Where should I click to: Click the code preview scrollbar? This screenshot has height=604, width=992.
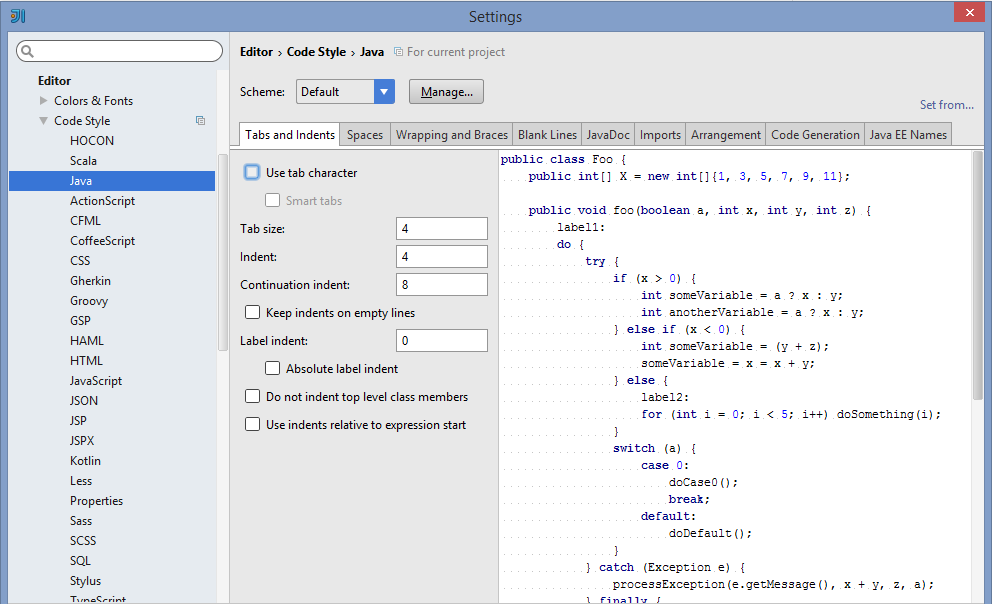tap(977, 275)
